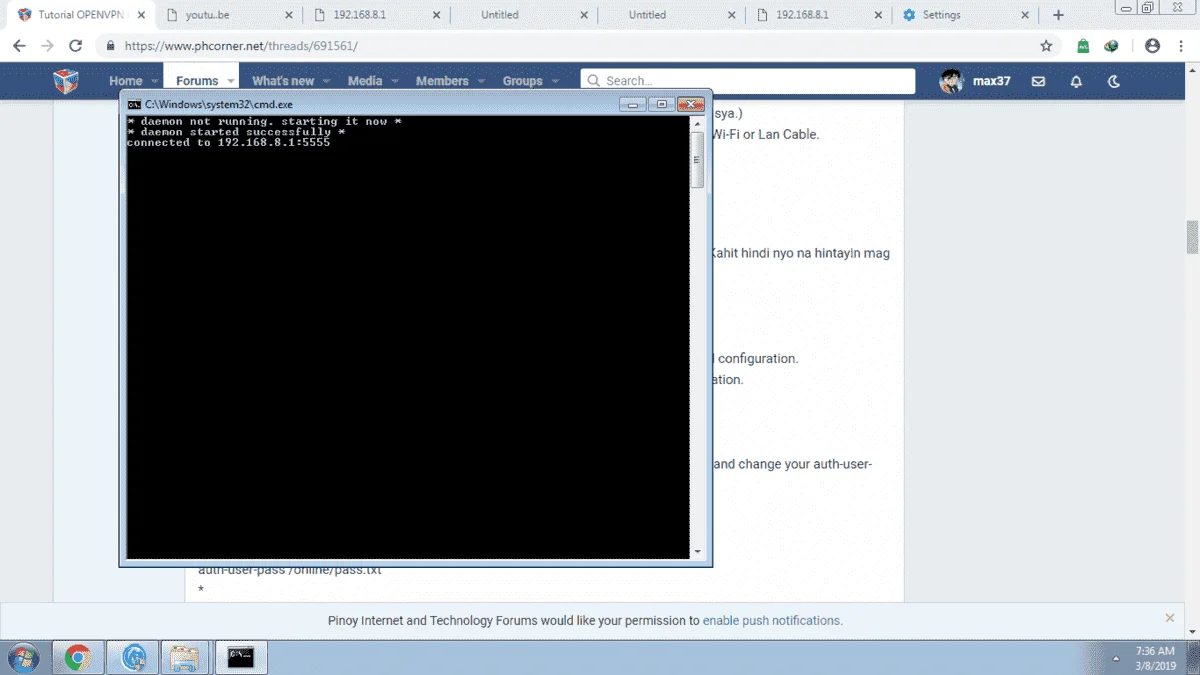Click the max37 username link
This screenshot has width=1200, height=675.
992,81
